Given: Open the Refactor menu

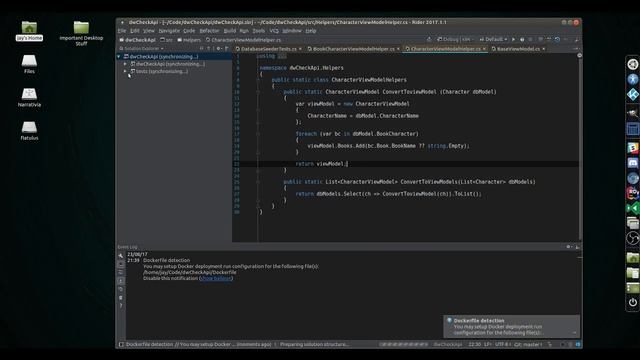Looking at the screenshot, I should pos(209,31).
